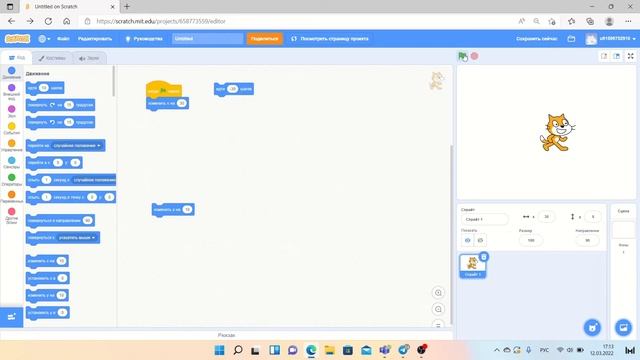
Task: Open the My Stuff folder icon
Action: 571,39
